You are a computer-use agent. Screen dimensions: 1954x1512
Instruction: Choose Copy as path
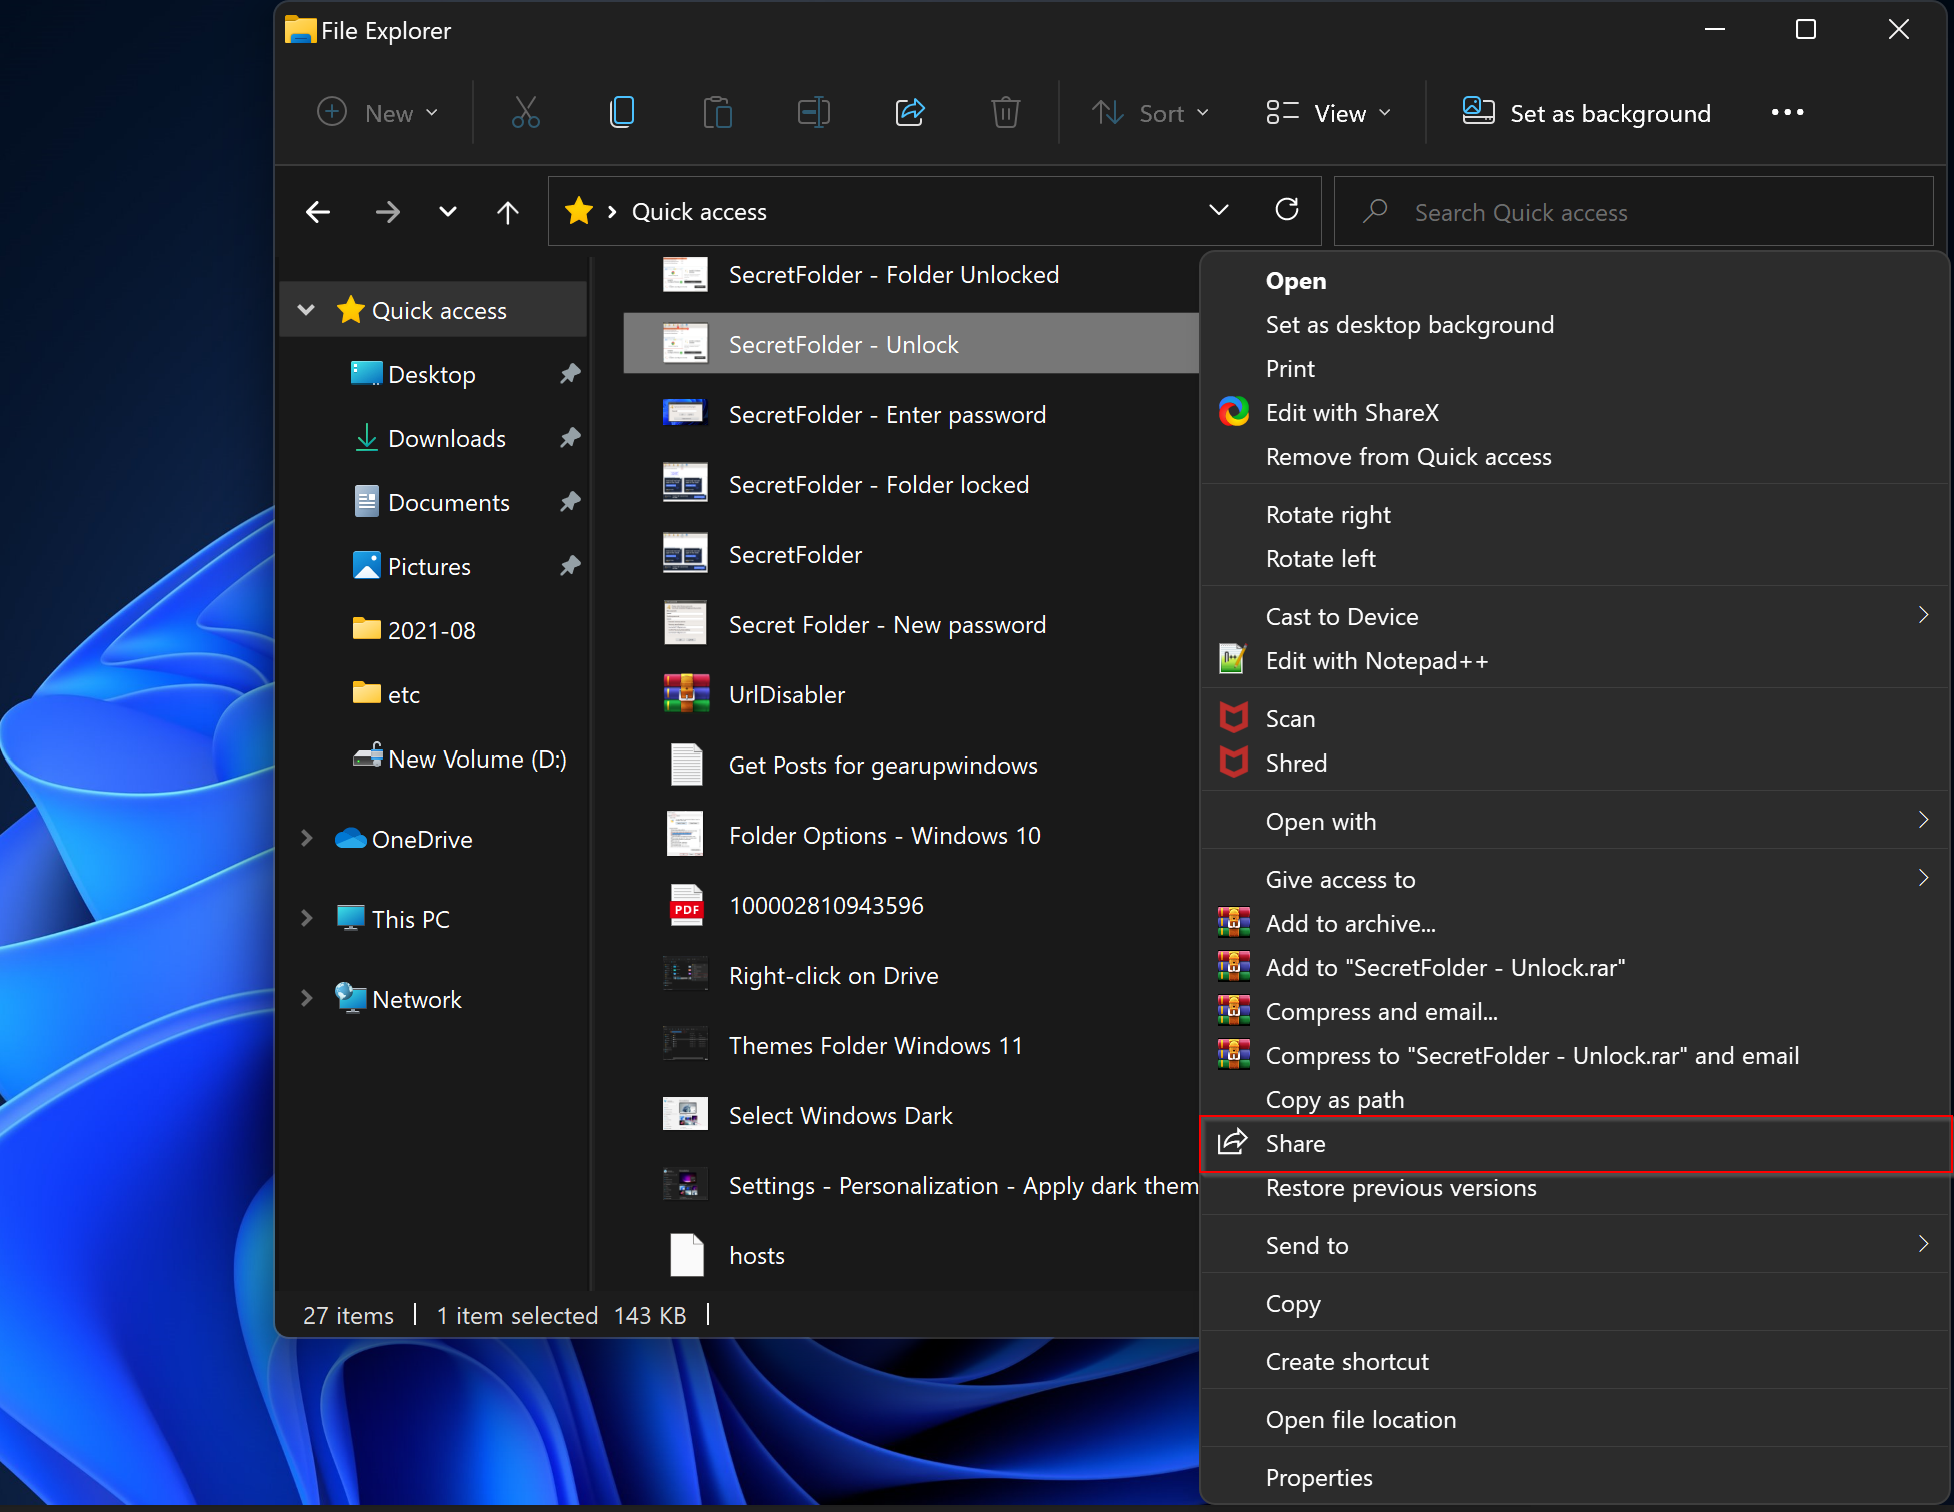point(1574,1100)
